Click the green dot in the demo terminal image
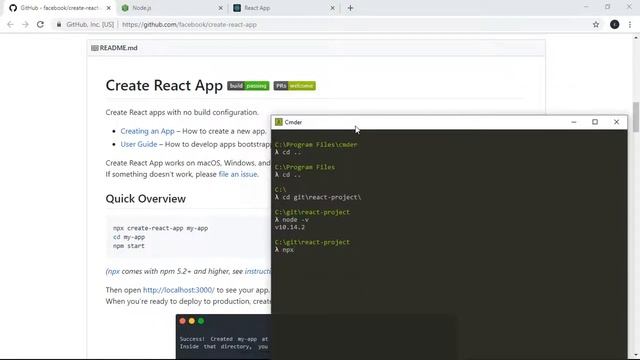The image size is (640, 360). coord(201,321)
